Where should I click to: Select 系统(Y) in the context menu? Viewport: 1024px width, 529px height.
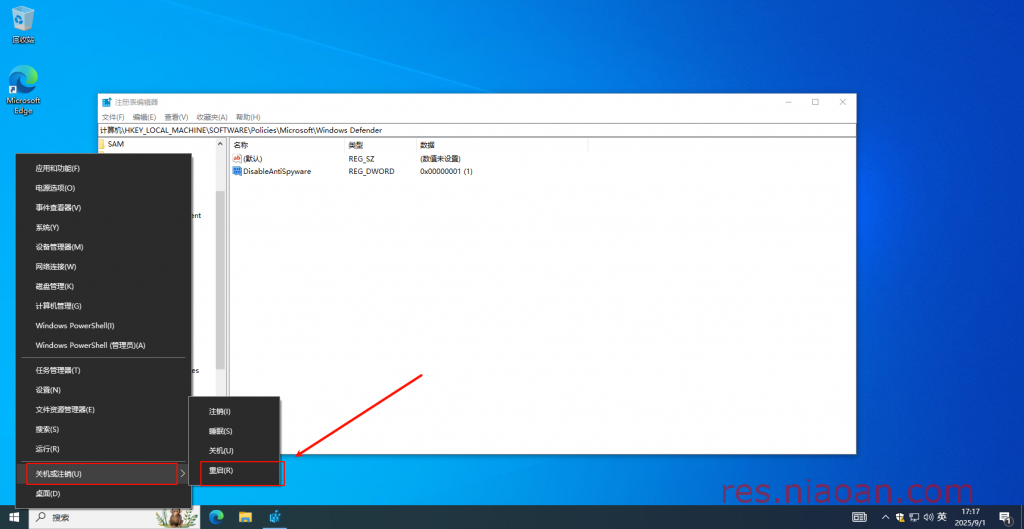(104, 227)
